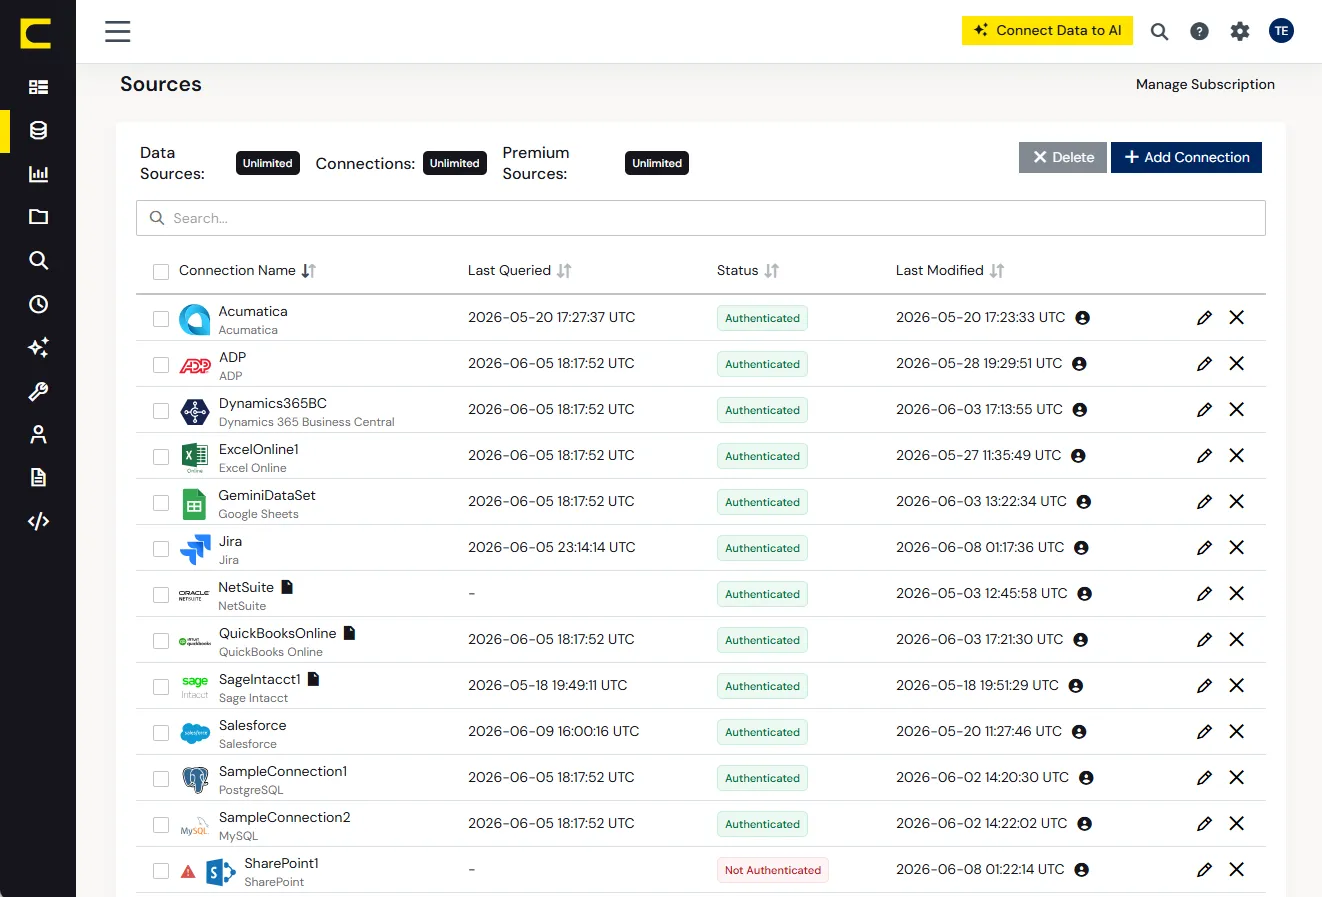Click the document icon next to QuickBooksOnline

tap(350, 633)
